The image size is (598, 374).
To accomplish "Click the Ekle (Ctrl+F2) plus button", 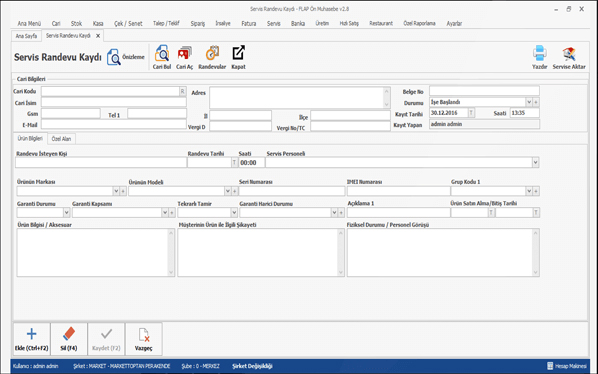I will tap(32, 339).
